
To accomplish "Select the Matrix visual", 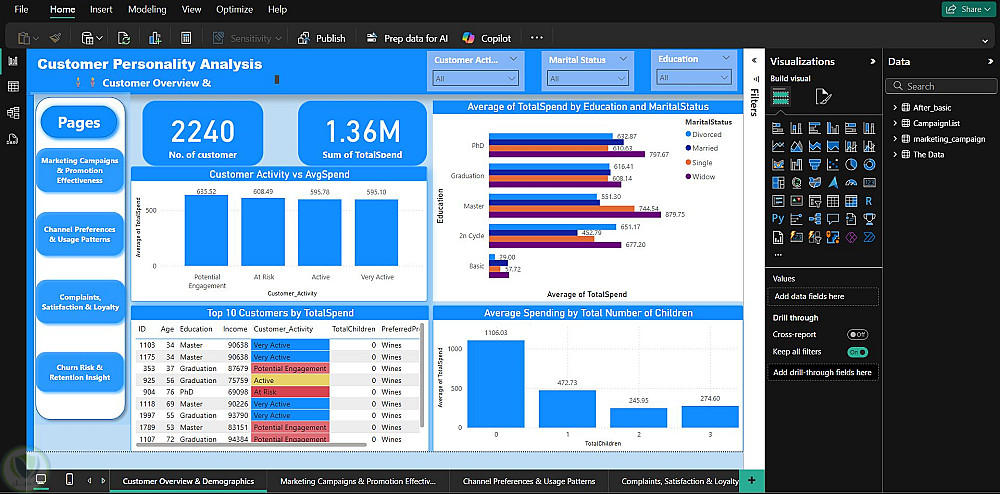I will tap(851, 201).
